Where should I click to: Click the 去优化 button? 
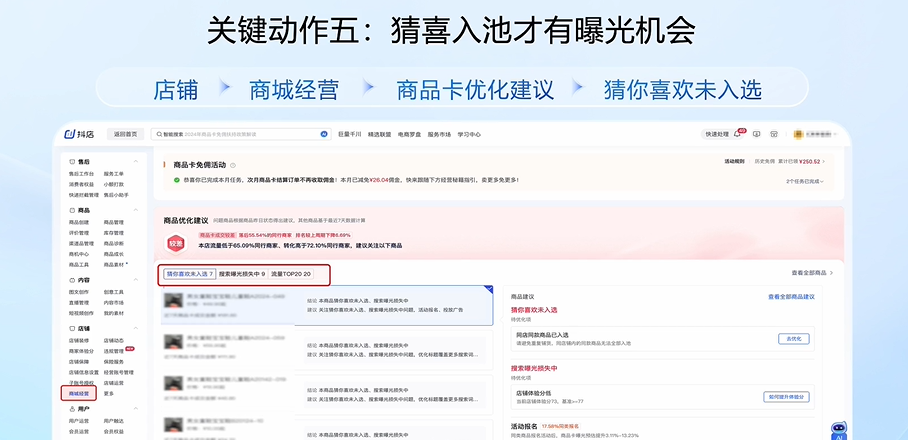792,339
